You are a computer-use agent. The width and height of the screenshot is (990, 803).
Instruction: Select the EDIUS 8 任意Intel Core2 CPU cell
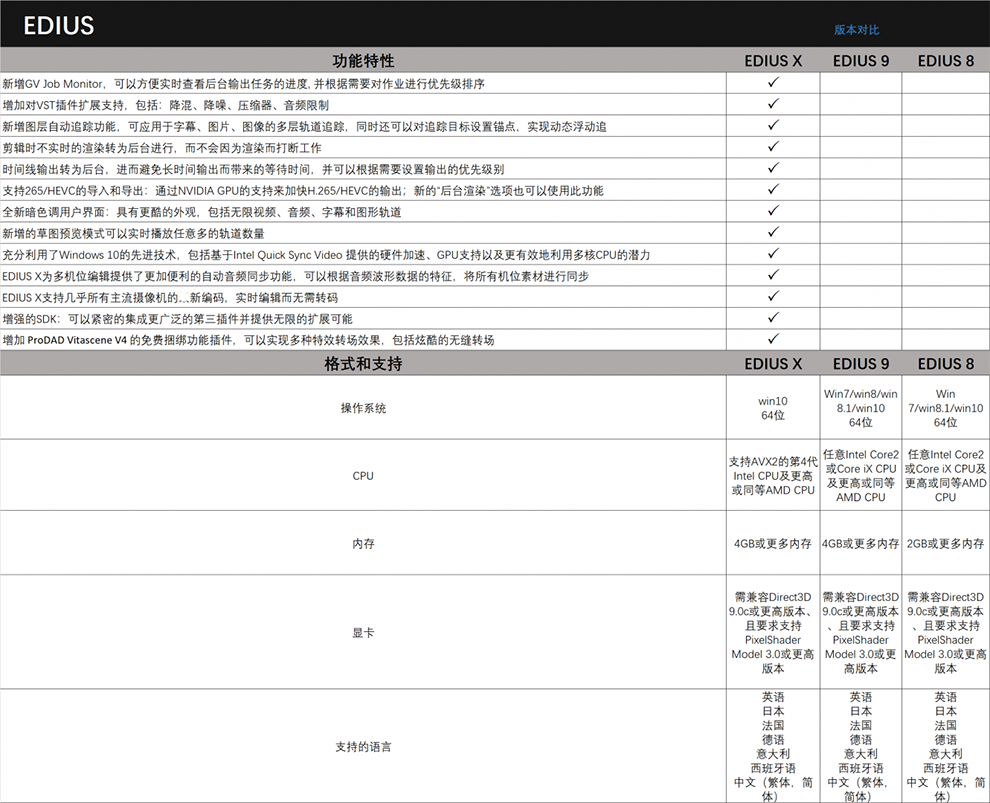(x=946, y=476)
